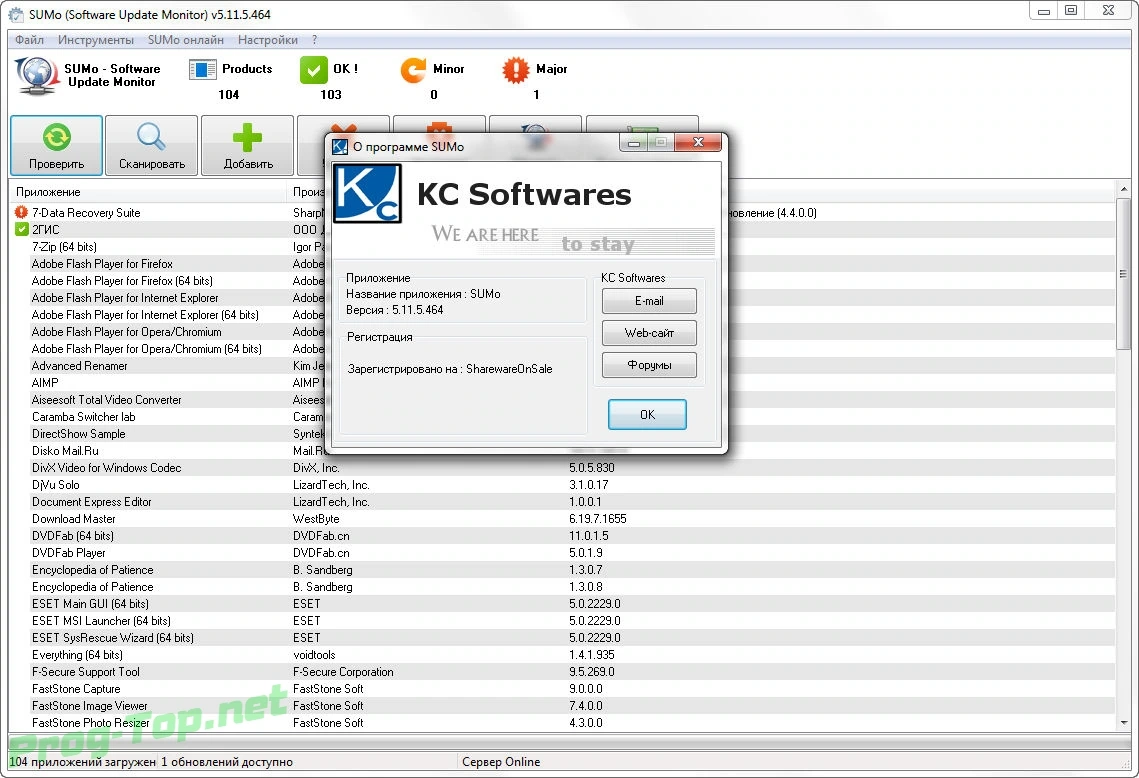Image resolution: width=1139 pixels, height=778 pixels.
Task: Click 1 обновлений доступно status text
Action: (x=227, y=762)
